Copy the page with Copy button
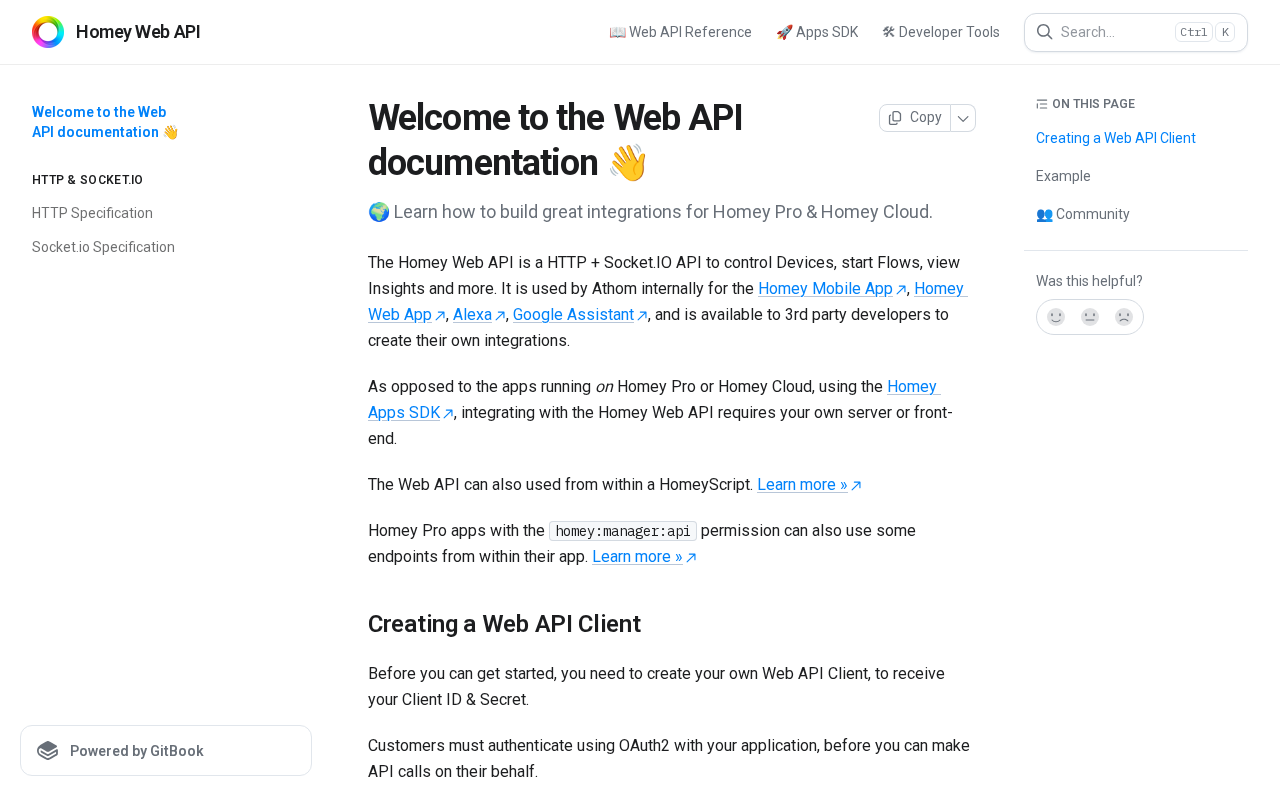The height and width of the screenshot is (800, 1280). click(x=915, y=118)
